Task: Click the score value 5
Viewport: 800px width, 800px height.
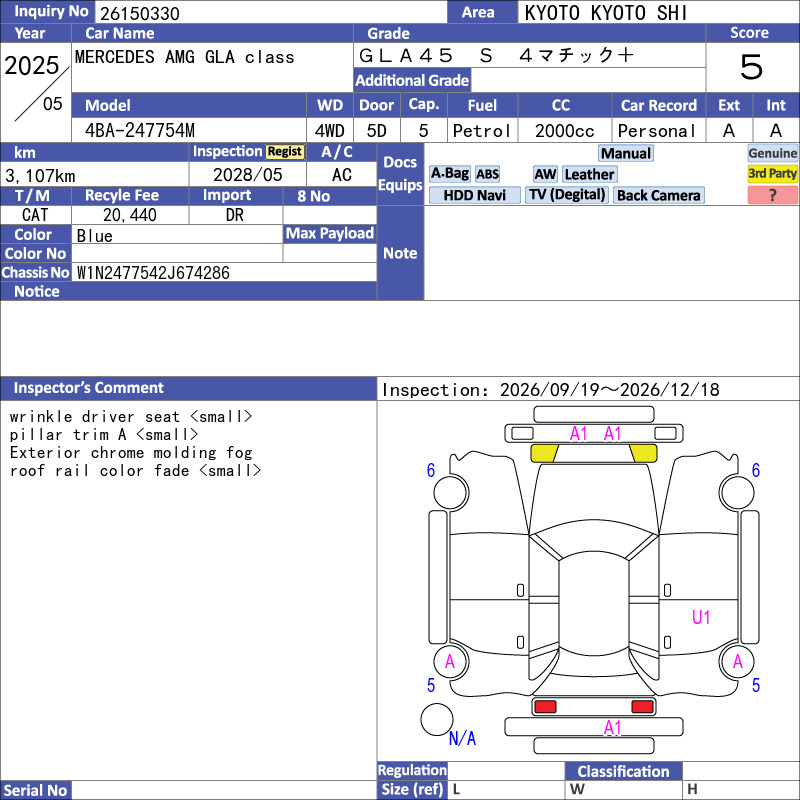Action: pyautogui.click(x=751, y=66)
